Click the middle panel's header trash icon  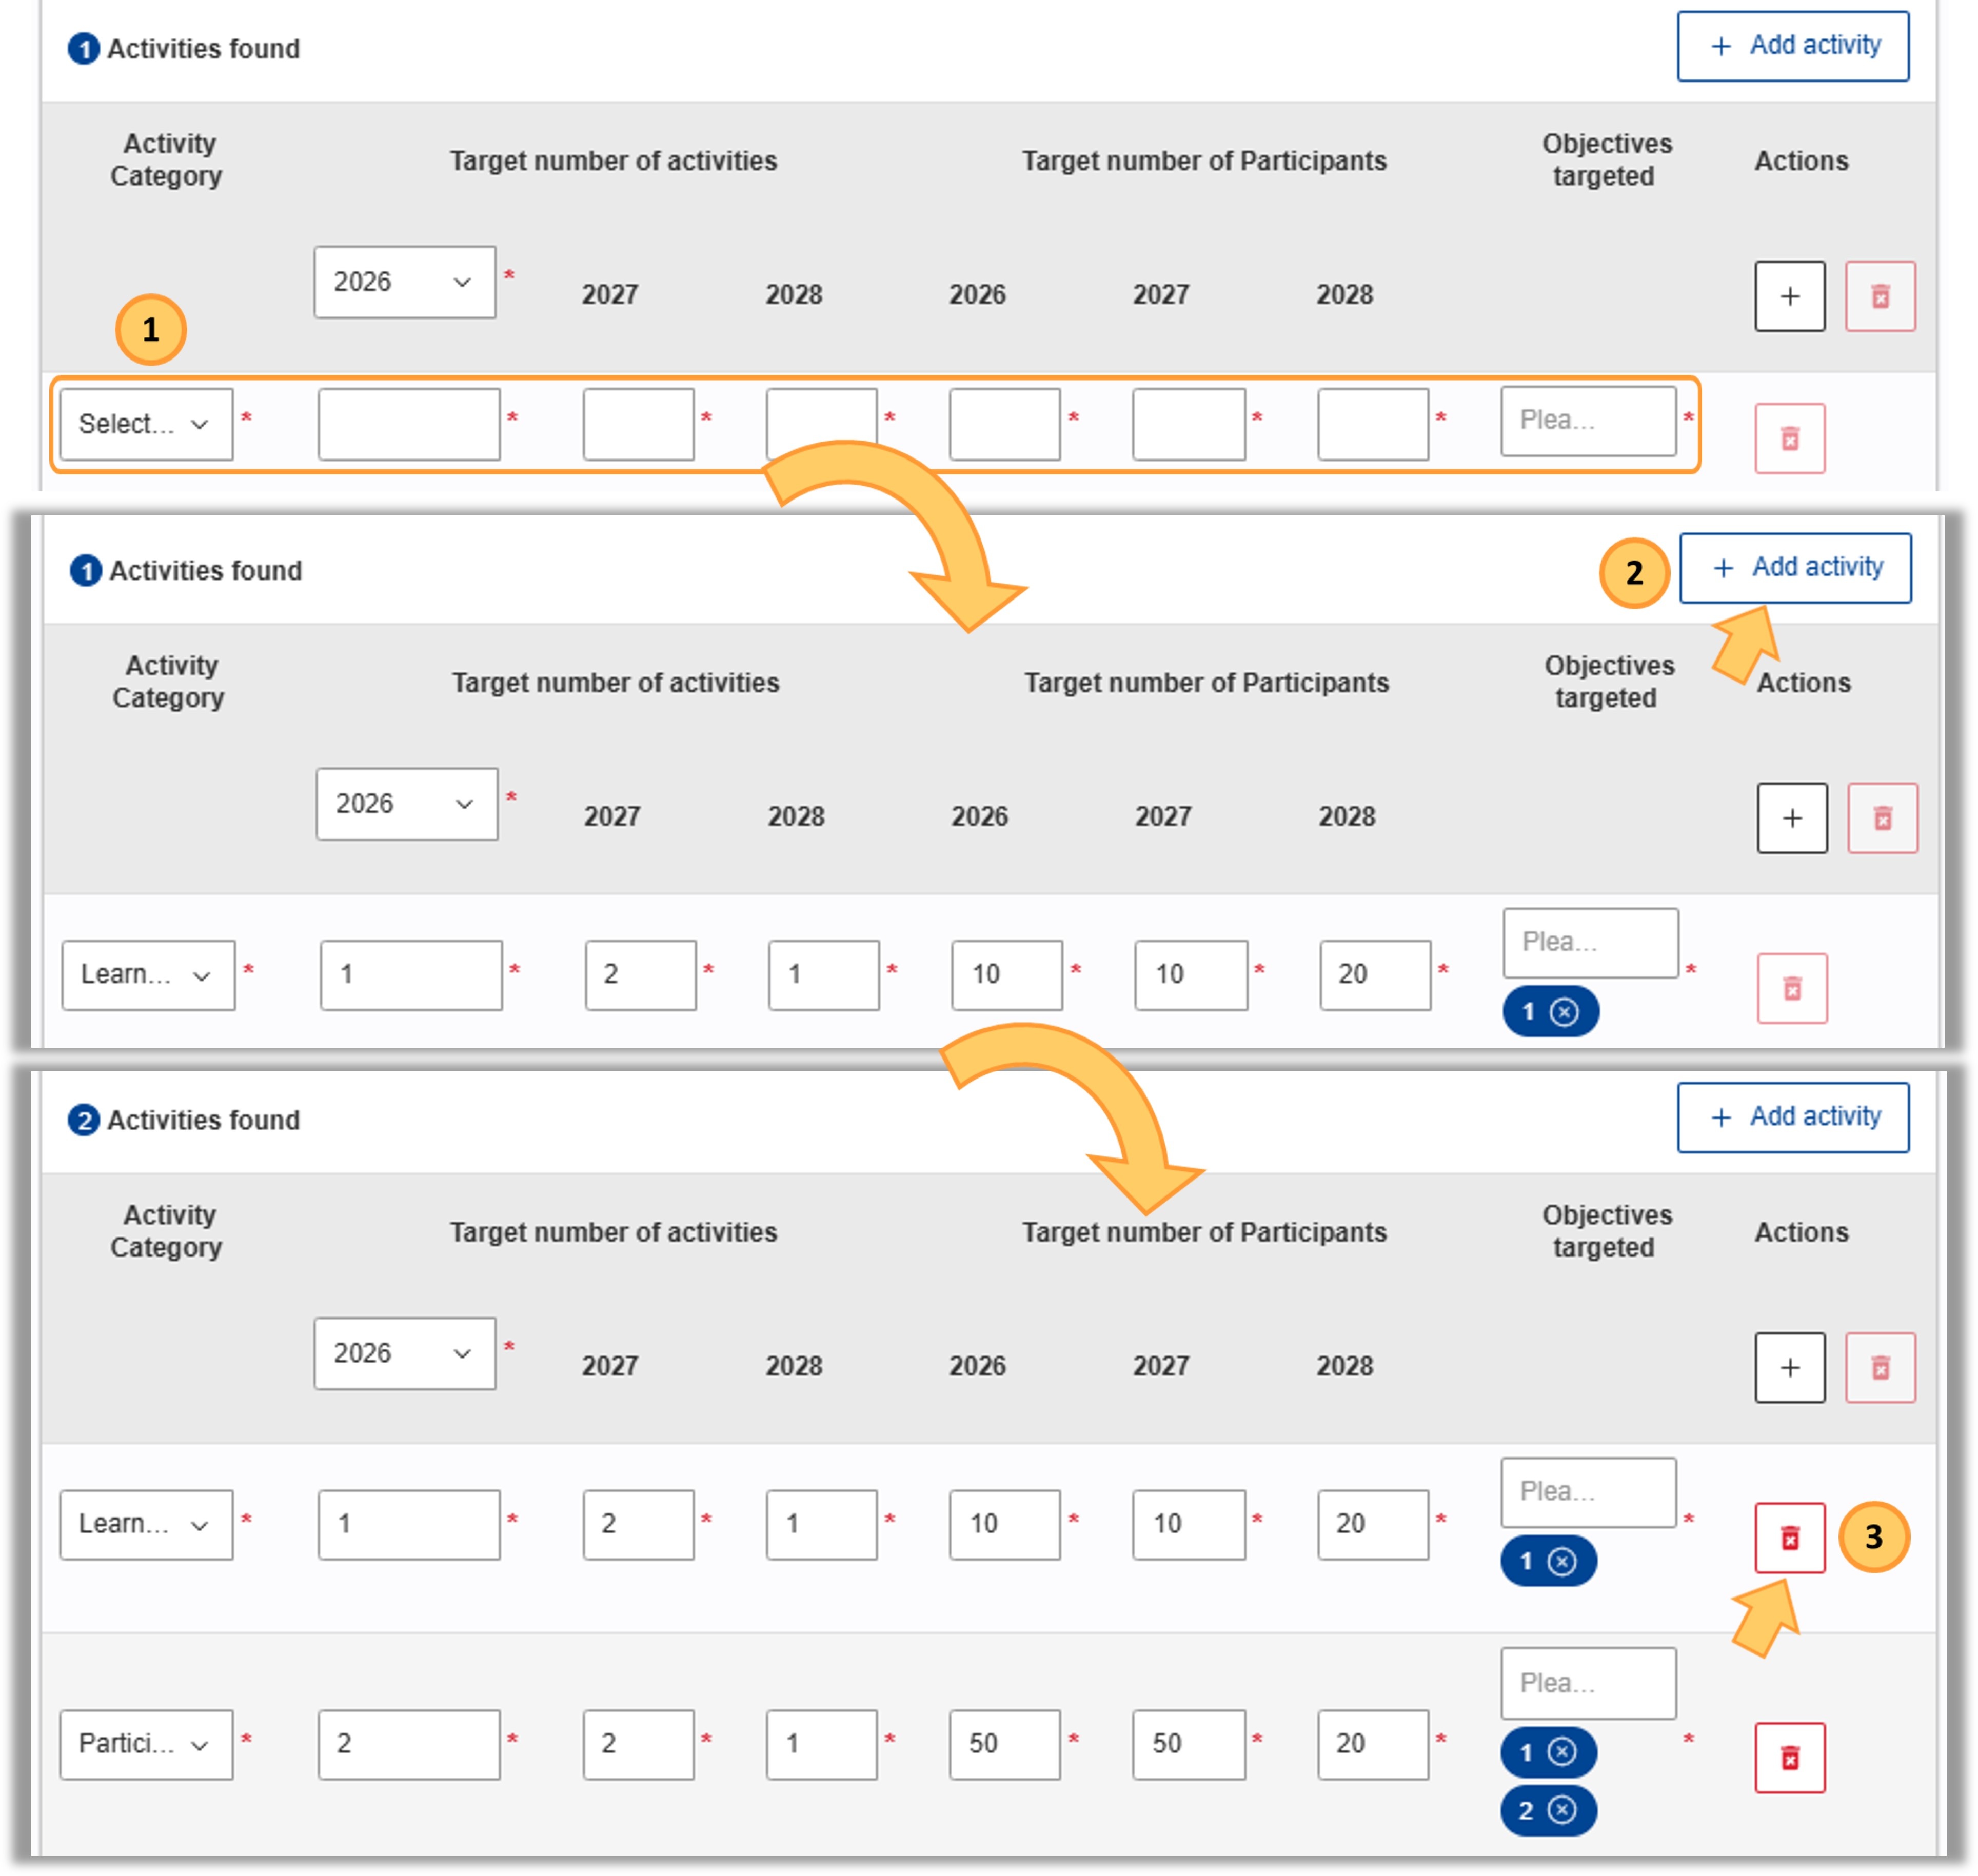click(1882, 818)
